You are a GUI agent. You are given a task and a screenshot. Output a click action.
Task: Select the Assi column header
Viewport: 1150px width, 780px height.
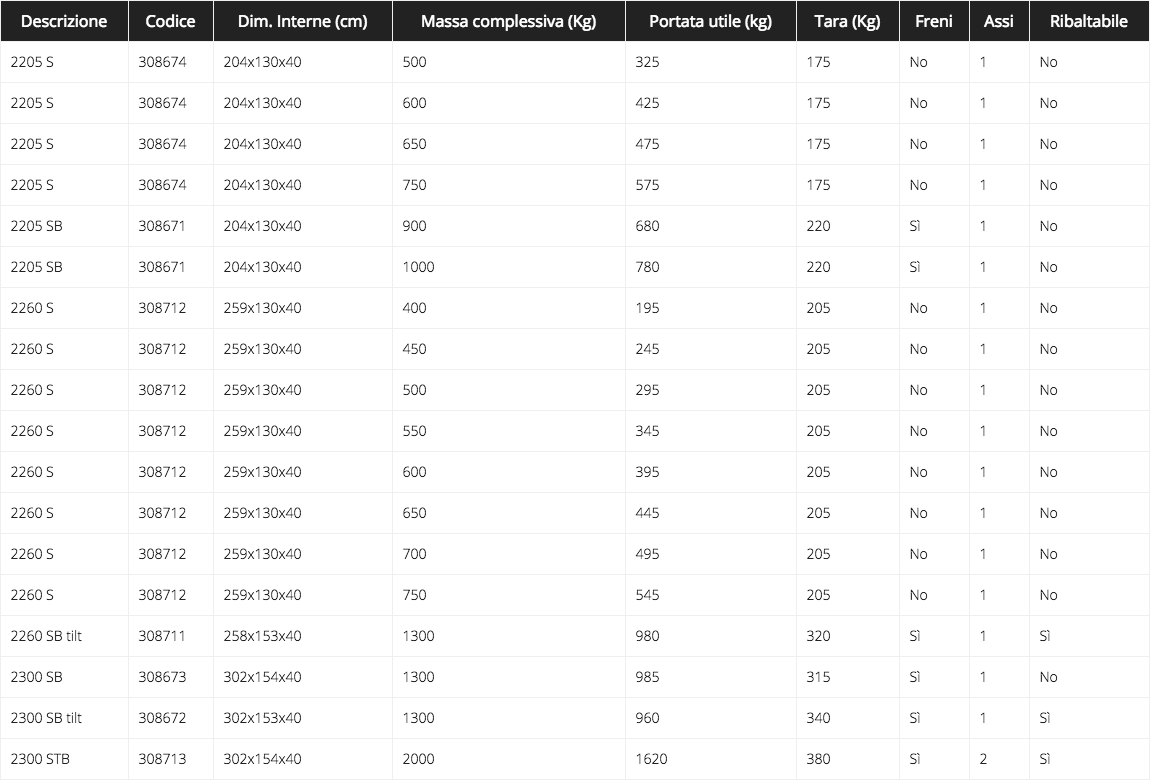click(998, 21)
